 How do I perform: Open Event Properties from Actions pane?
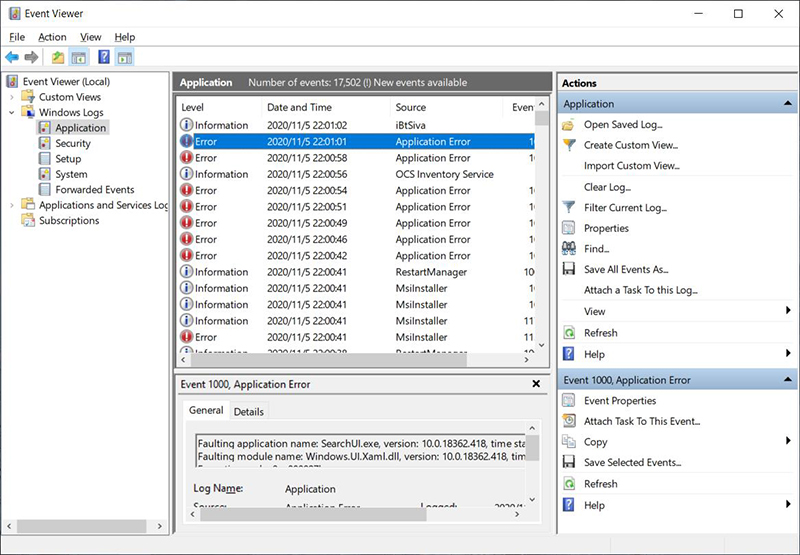(619, 401)
